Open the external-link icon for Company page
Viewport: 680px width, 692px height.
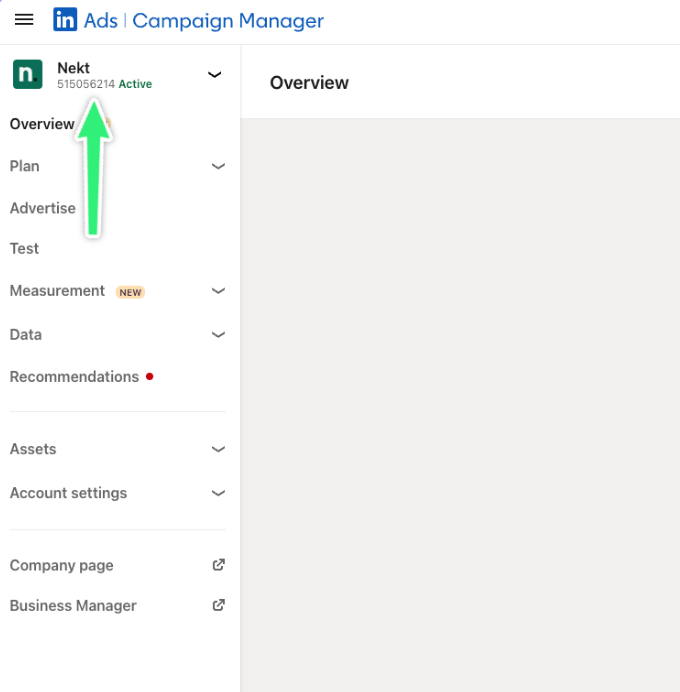pyautogui.click(x=218, y=565)
